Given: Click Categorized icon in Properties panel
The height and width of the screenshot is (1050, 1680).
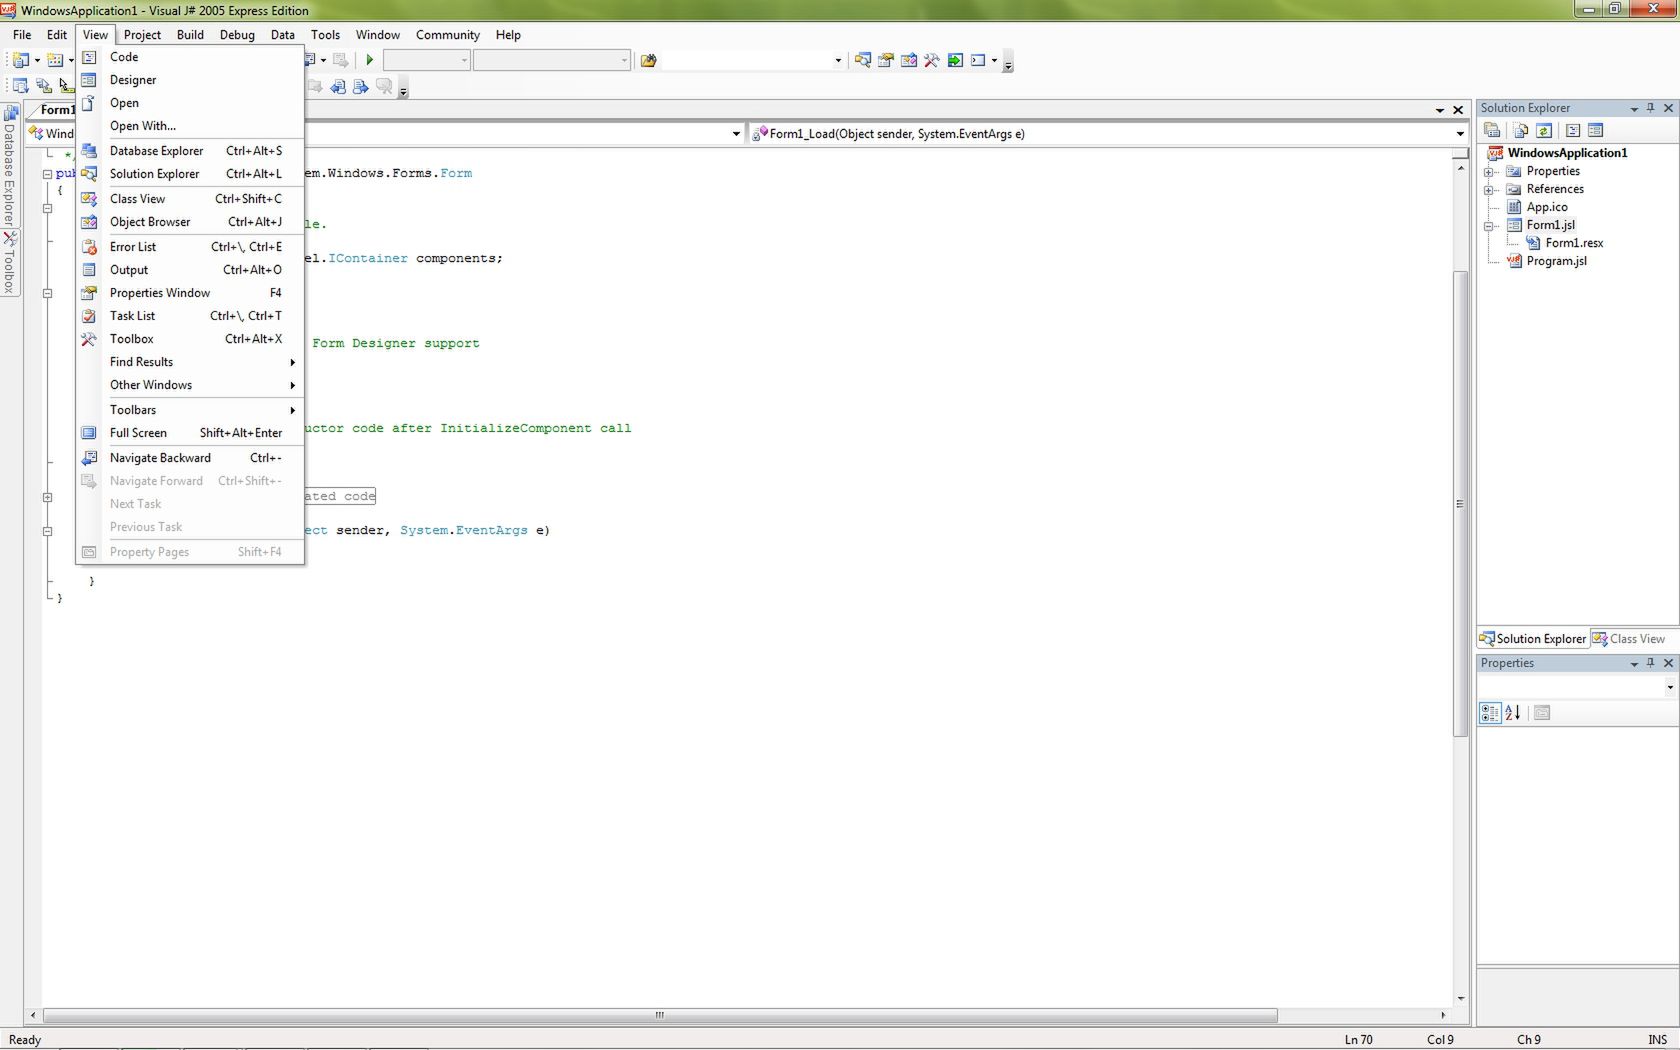Looking at the screenshot, I should click(x=1490, y=713).
